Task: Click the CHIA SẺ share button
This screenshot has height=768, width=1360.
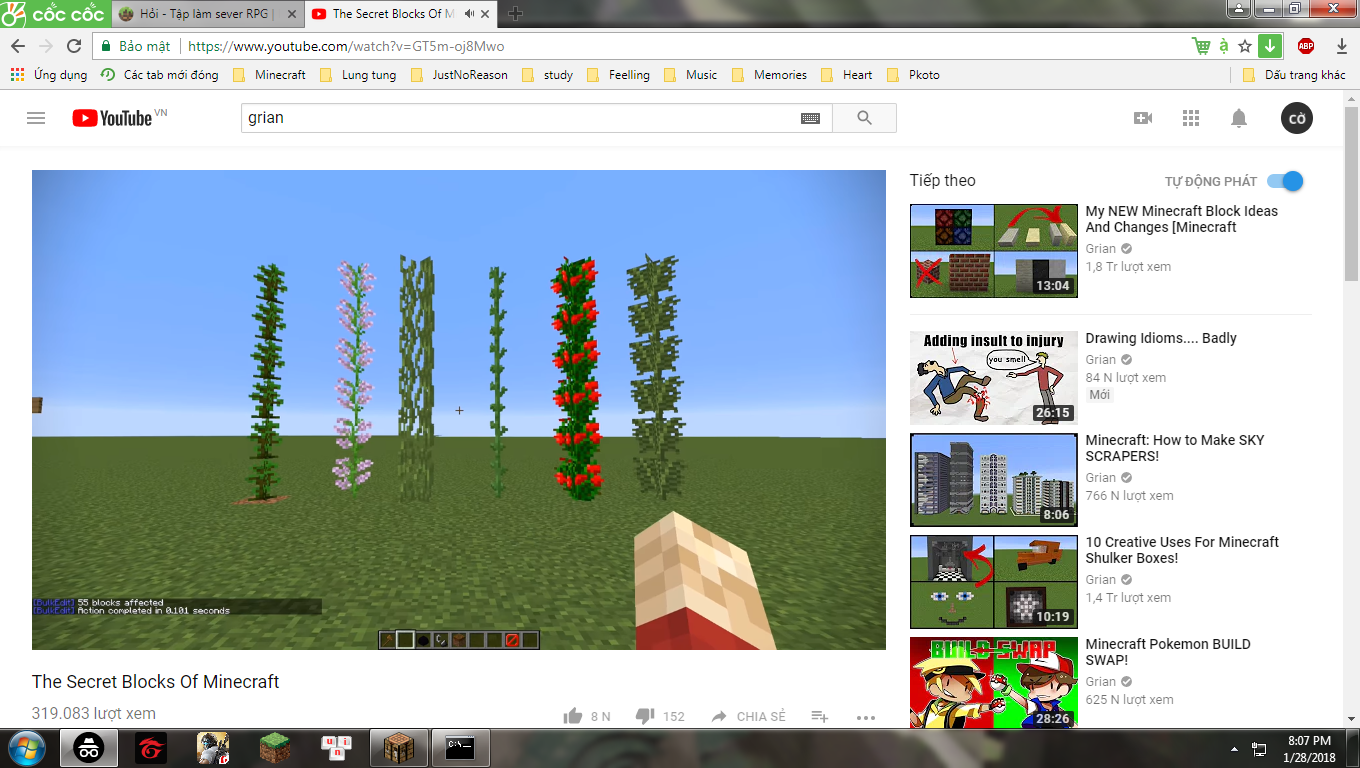Action: point(748,716)
